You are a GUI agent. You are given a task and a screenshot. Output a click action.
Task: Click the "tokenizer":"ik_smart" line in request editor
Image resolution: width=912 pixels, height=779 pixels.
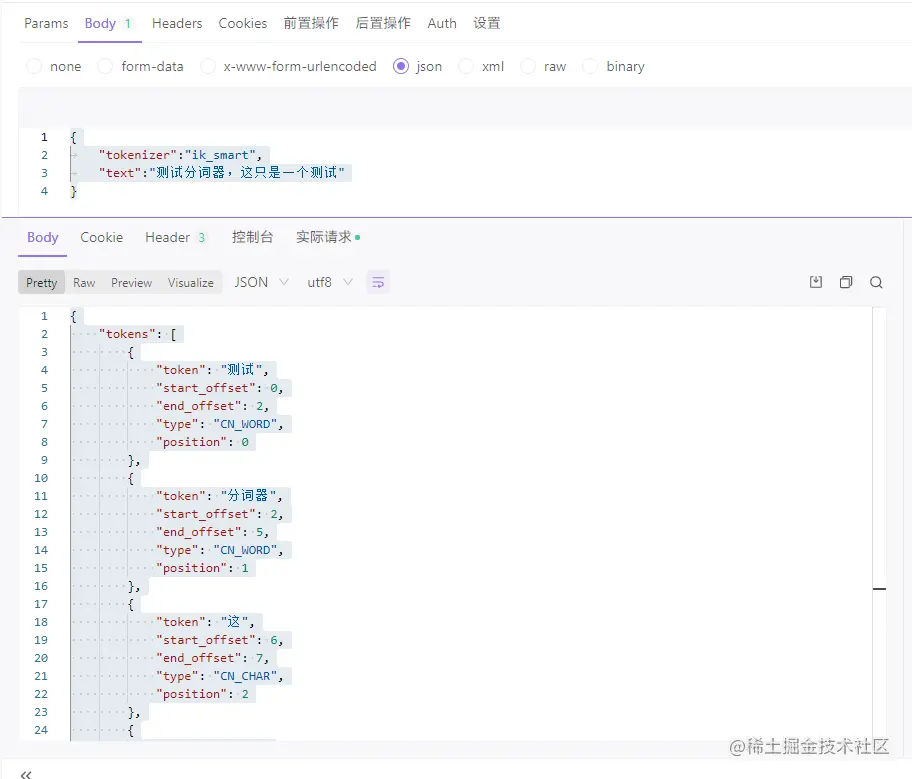pos(180,155)
